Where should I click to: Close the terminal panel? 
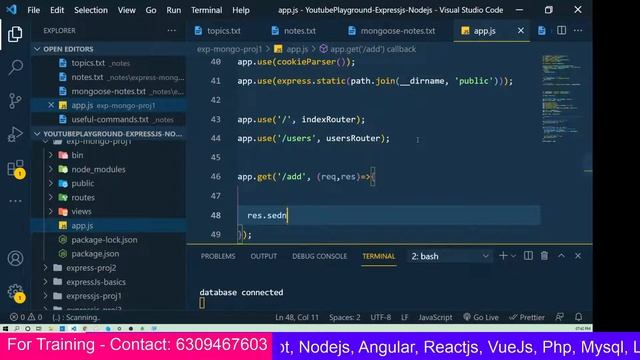point(578,256)
